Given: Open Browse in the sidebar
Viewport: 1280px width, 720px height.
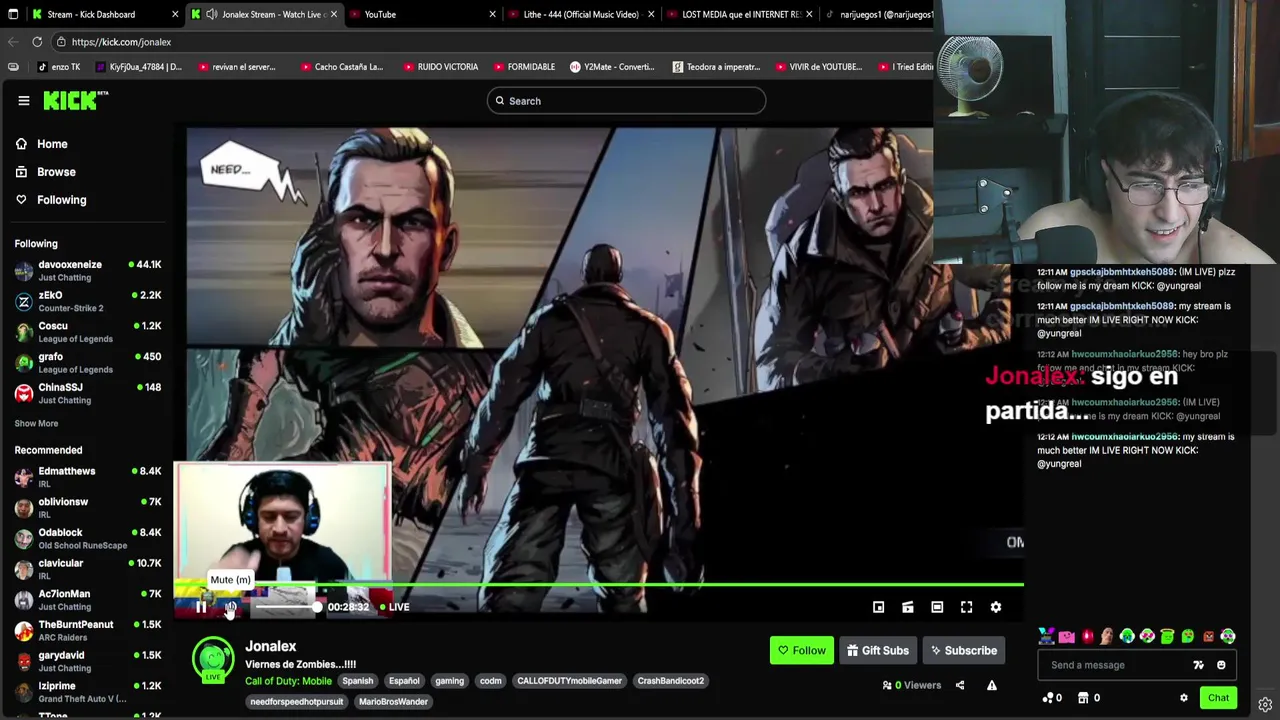Looking at the screenshot, I should [45, 172].
